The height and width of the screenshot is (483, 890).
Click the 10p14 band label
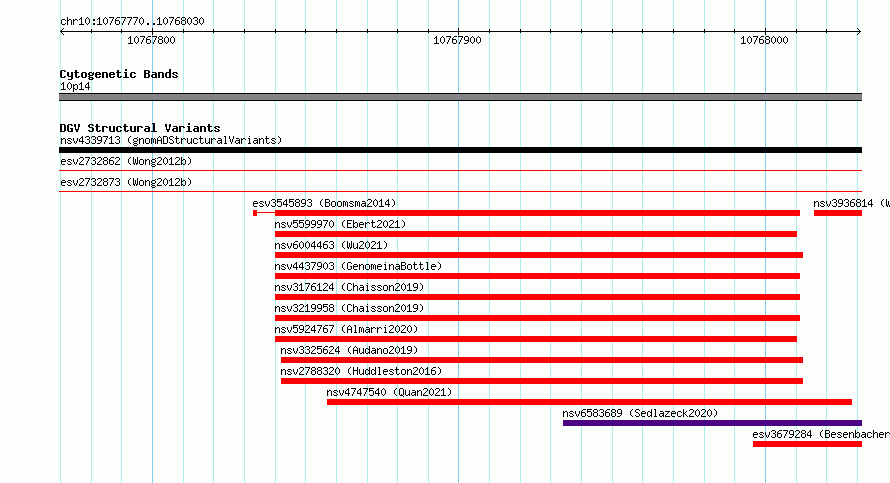(x=75, y=86)
